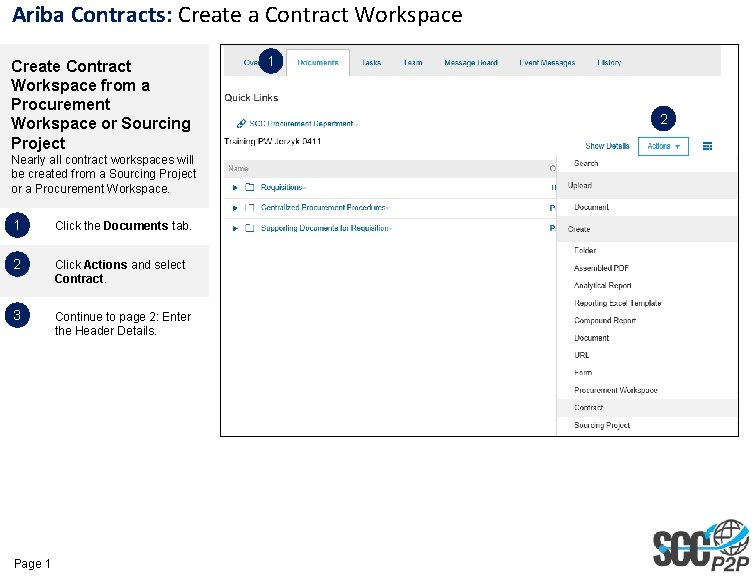Click the link icon beside SCC Procurement Department
756x576 pixels.
pyautogui.click(x=241, y=123)
